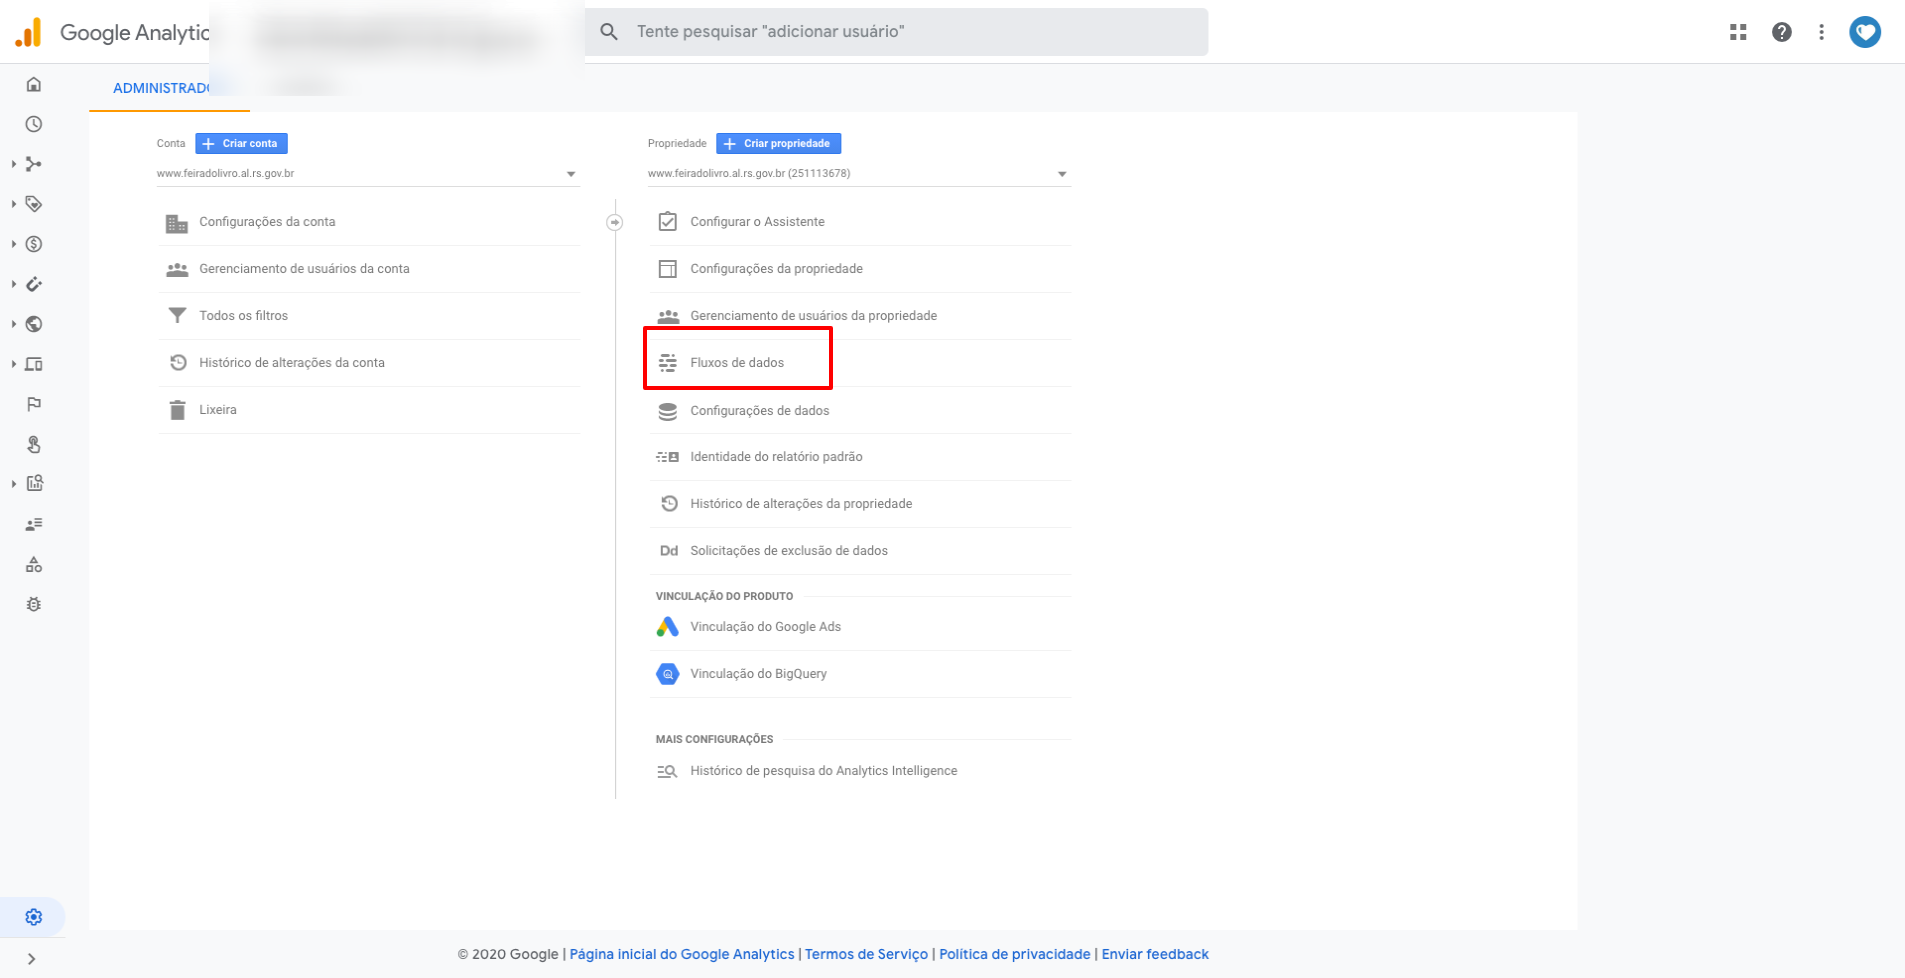Open Fluxos de dados
Screen dimensions: 1905x978
click(x=737, y=363)
